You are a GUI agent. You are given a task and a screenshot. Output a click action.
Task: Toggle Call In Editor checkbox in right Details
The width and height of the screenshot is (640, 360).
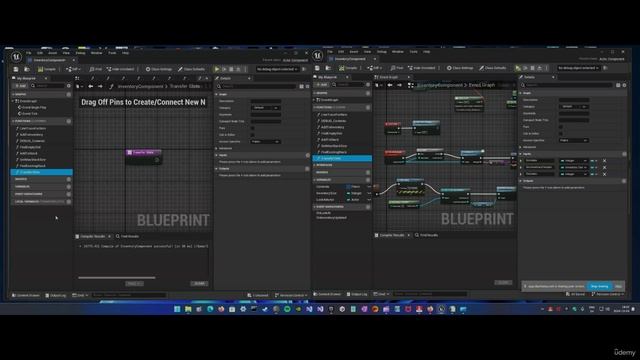coord(560,133)
